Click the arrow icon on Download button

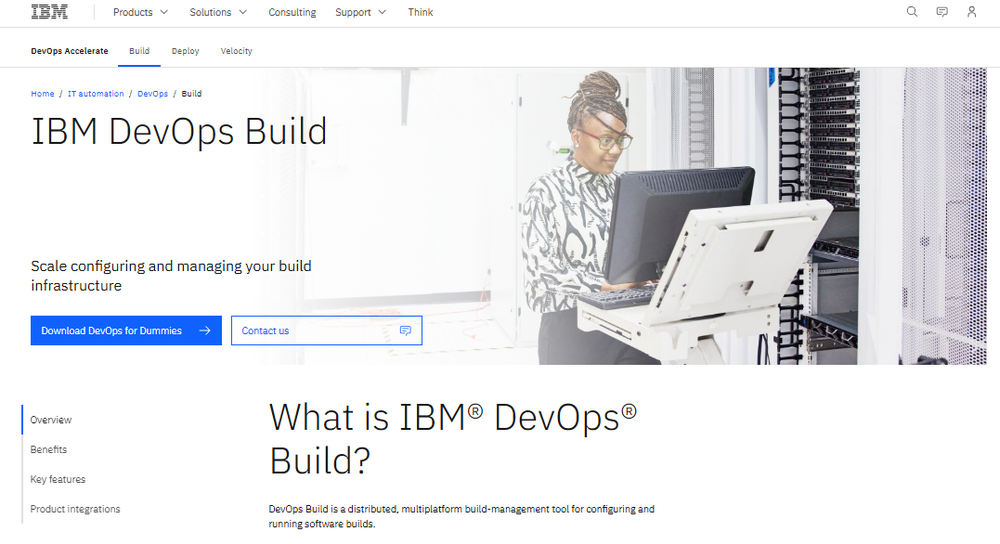[205, 330]
